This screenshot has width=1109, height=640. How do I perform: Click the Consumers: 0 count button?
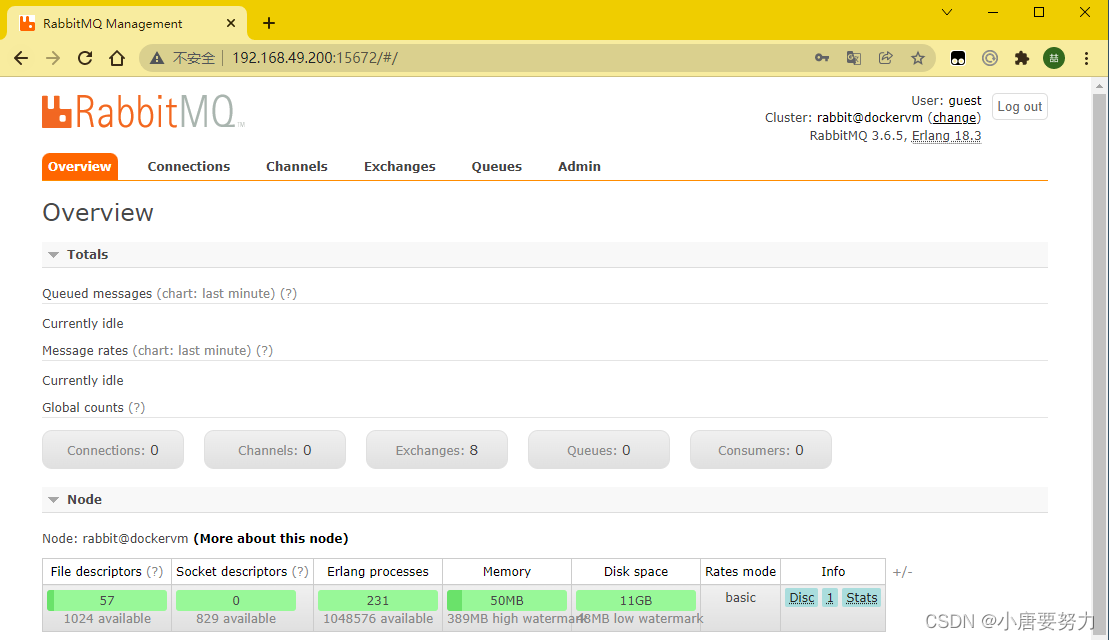pos(760,450)
